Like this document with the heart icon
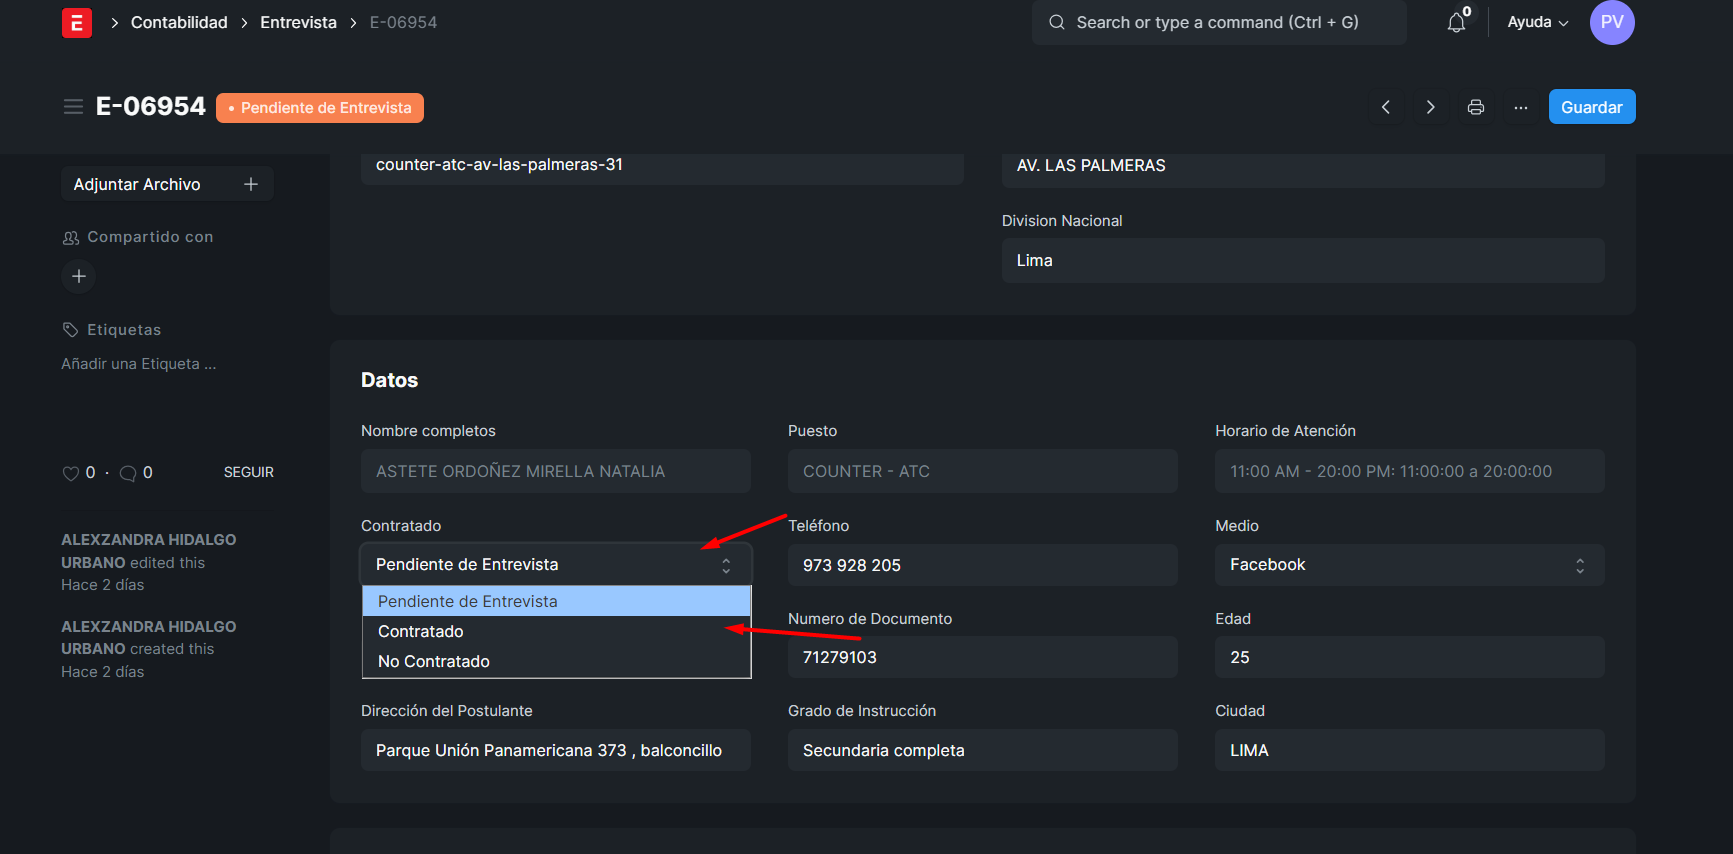1733x854 pixels. point(71,473)
